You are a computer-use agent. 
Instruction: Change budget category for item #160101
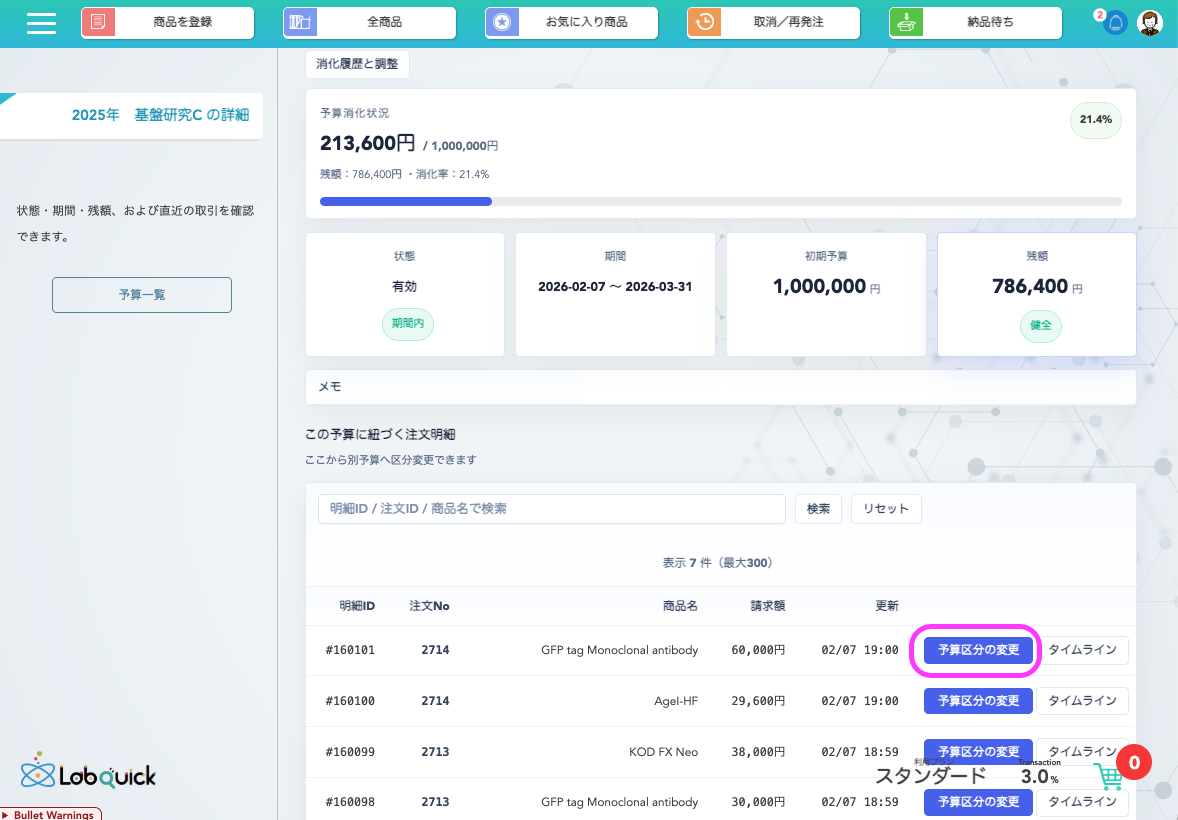tap(978, 650)
